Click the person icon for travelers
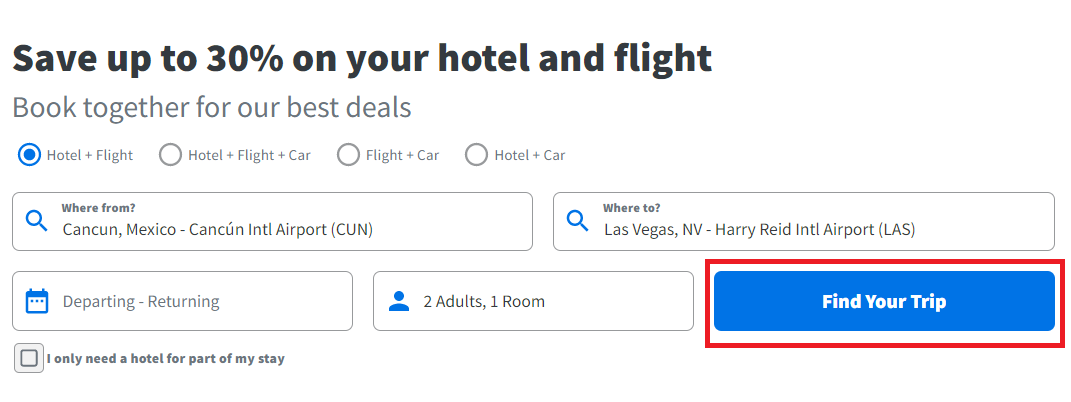This screenshot has height=402, width=1071. 398,301
